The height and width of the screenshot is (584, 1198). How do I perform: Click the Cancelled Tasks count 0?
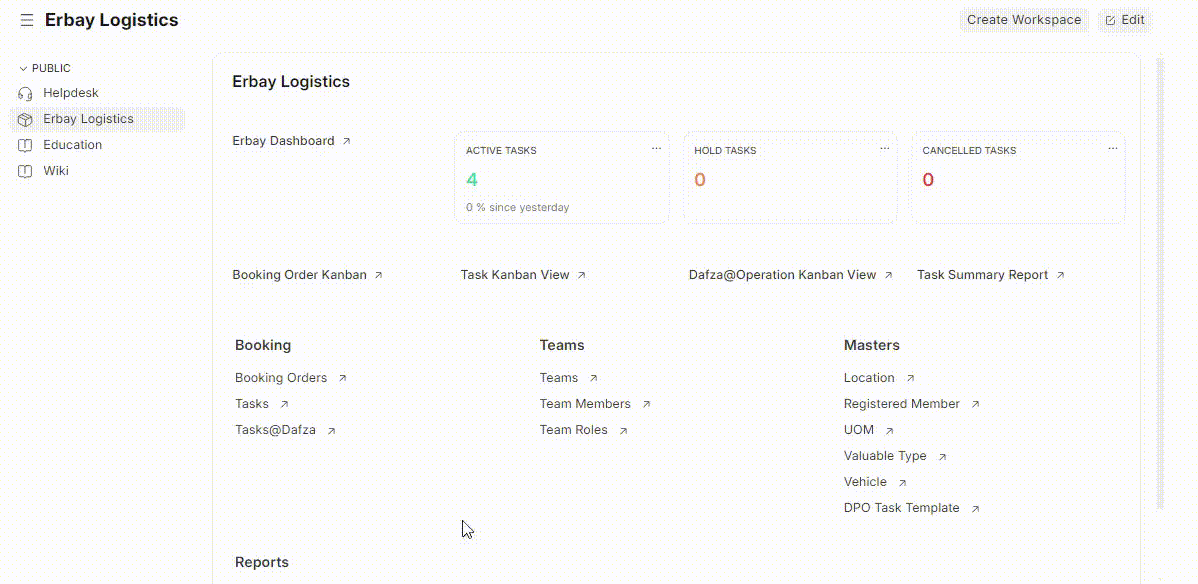[x=928, y=180]
